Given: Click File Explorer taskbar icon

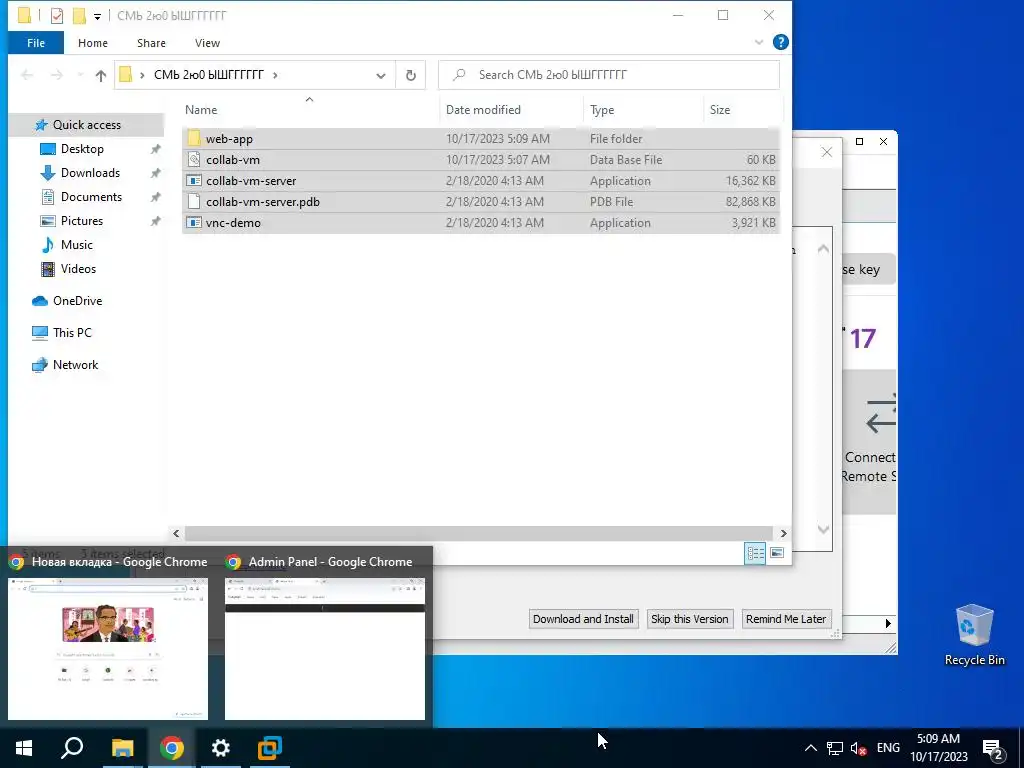Looking at the screenshot, I should tap(122, 748).
